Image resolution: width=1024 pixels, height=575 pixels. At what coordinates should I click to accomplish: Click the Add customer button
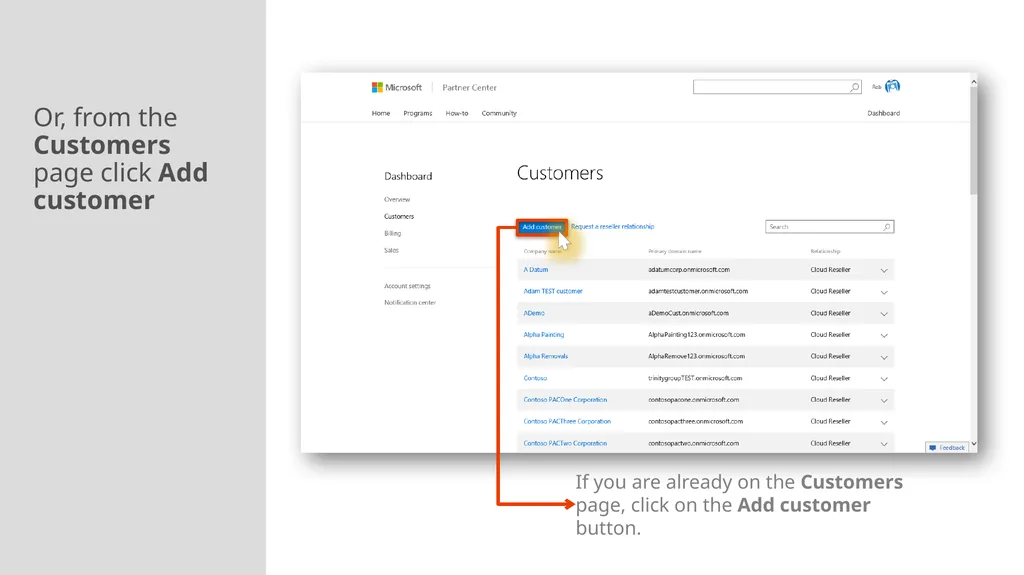[x=541, y=227]
